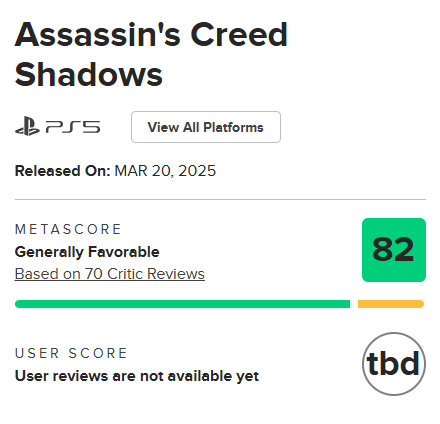Screen dimensions: 440x424
Task: Open View All Platforms
Action: coord(206,127)
